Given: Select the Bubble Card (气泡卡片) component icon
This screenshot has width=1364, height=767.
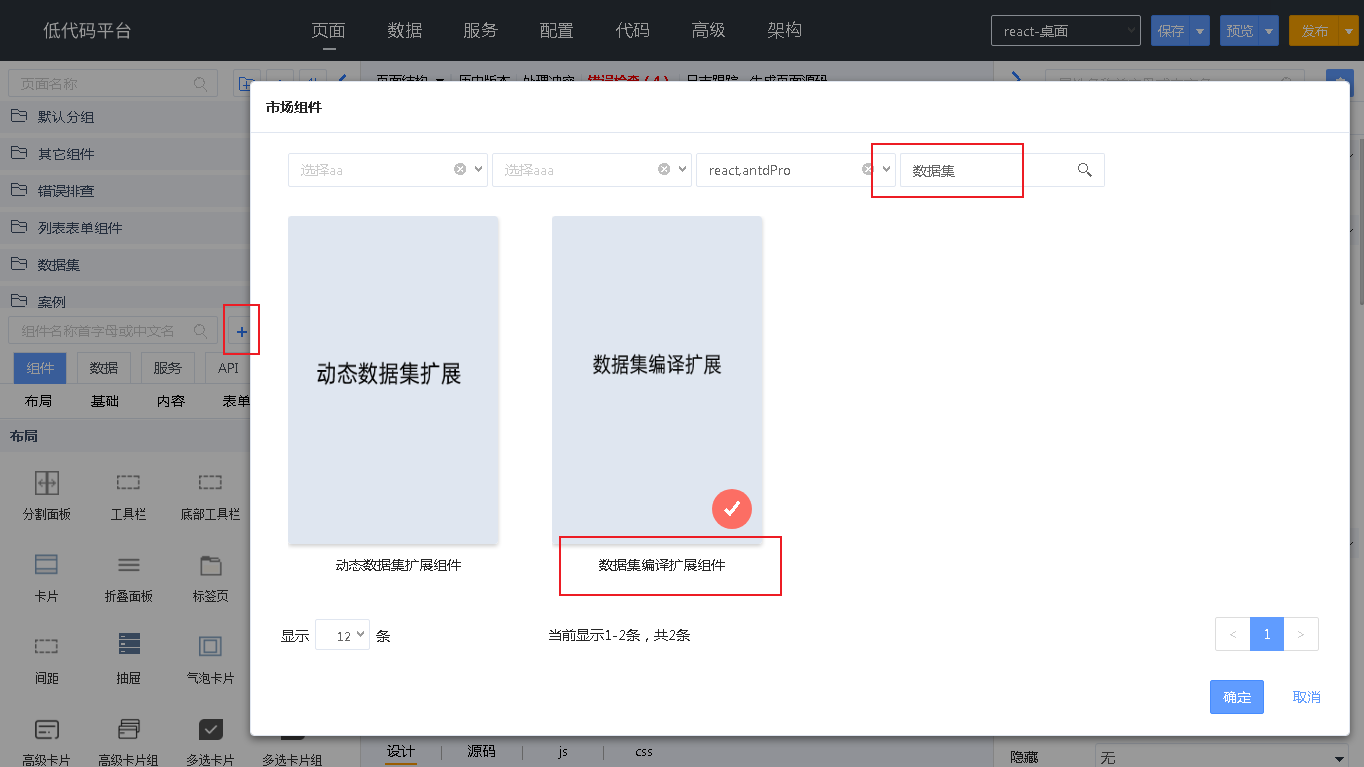Looking at the screenshot, I should pyautogui.click(x=210, y=646).
